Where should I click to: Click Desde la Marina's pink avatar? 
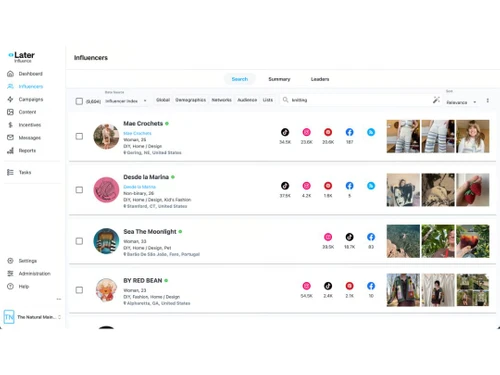[x=106, y=190]
